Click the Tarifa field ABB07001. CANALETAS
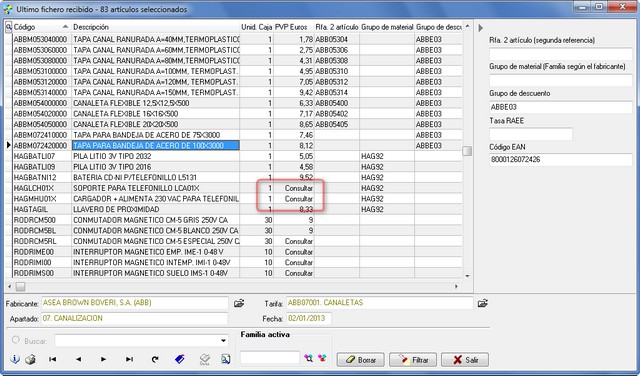The height and width of the screenshot is (376, 640). [380, 303]
